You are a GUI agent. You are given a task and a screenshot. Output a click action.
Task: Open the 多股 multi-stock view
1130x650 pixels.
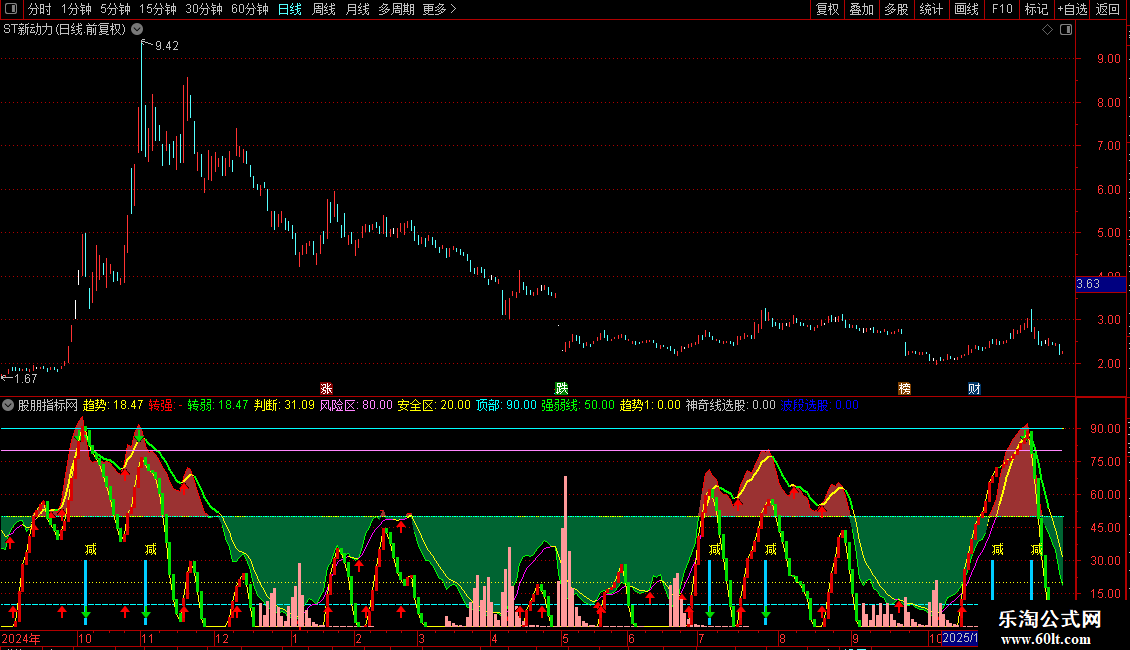click(x=897, y=9)
